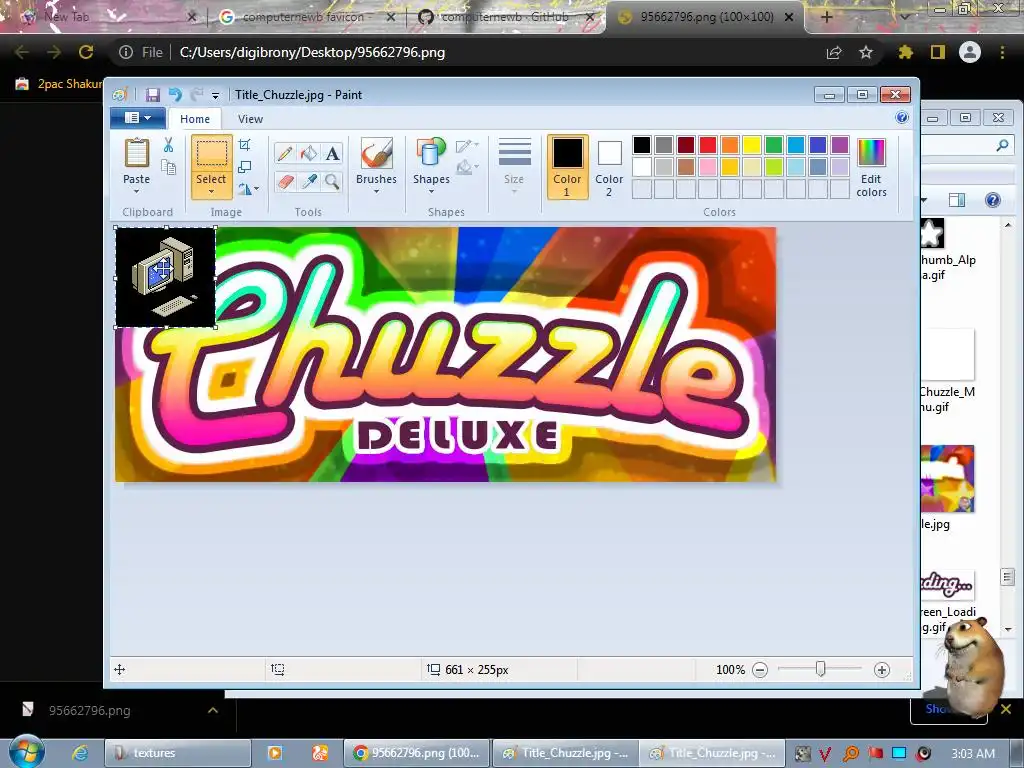Expand the Brushes dropdown arrow
The image size is (1024, 768).
coord(376,191)
